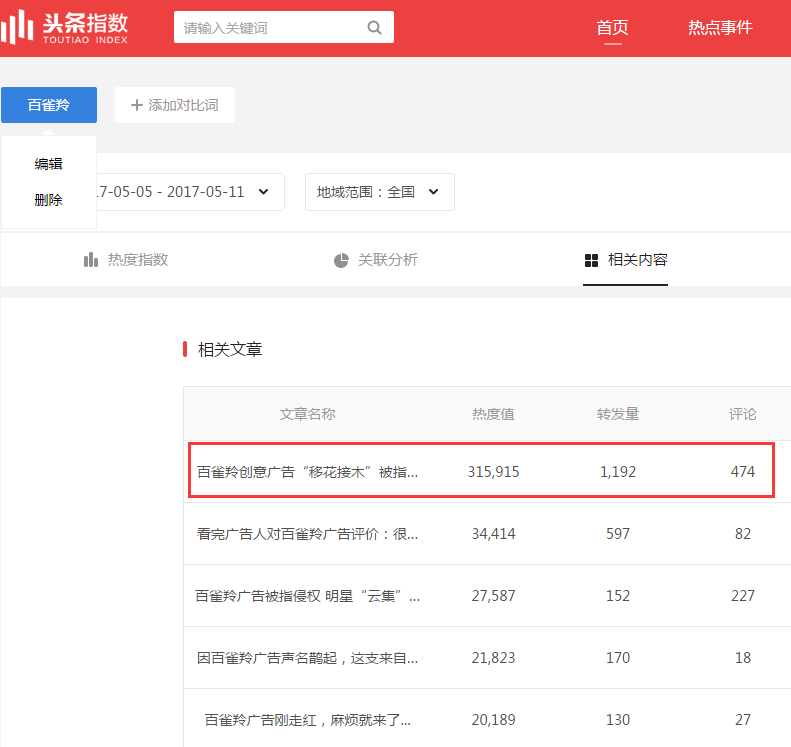Screen dimensions: 791x747
Task: Click the 转发量 column header
Action: click(x=618, y=414)
